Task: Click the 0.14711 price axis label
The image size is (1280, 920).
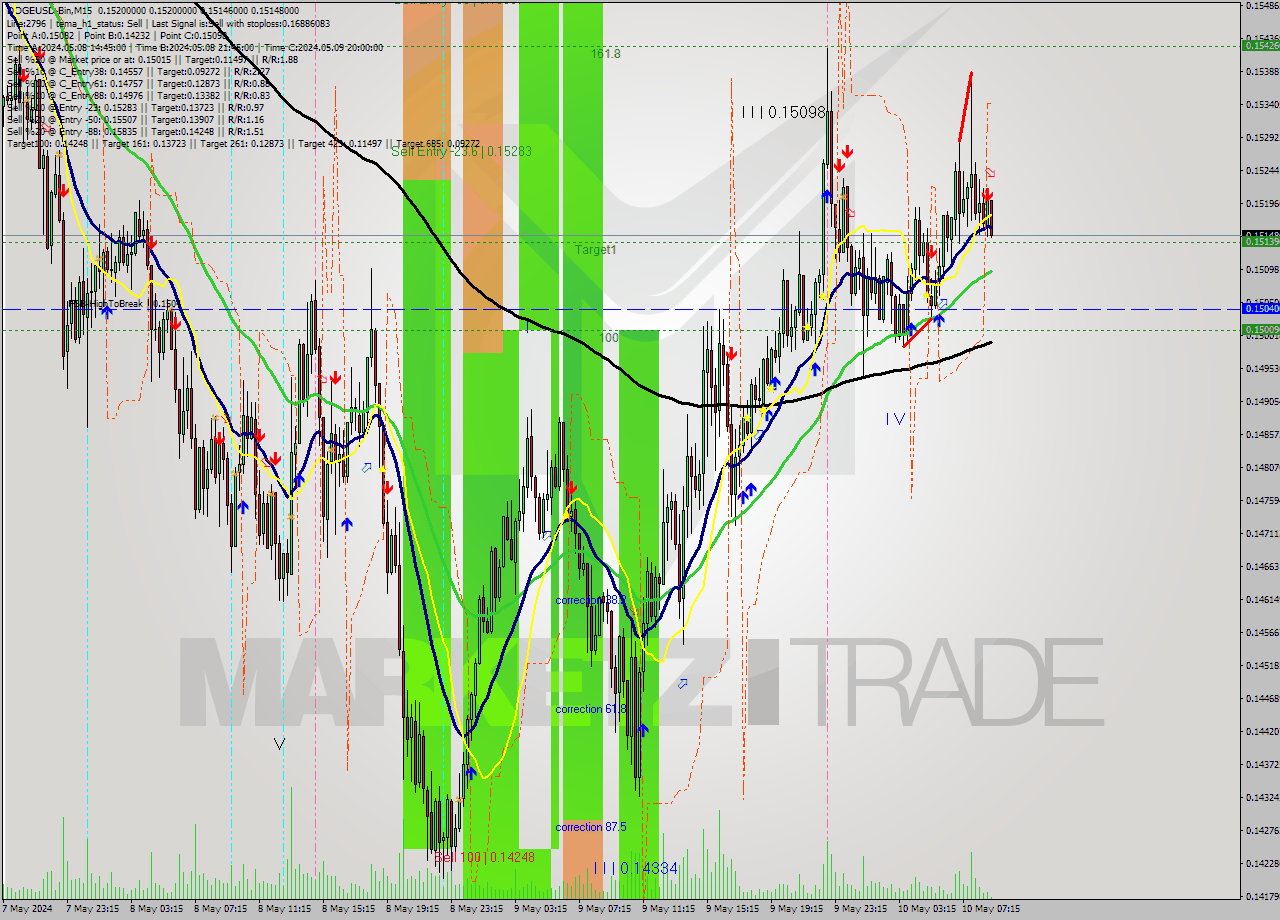Action: pos(1262,533)
